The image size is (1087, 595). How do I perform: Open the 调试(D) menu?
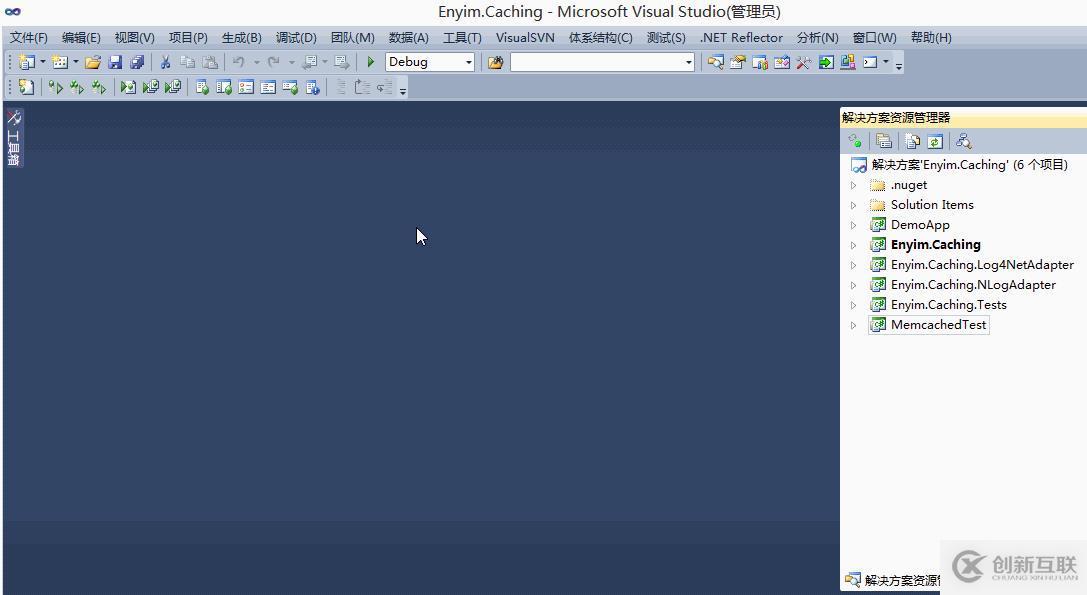(x=296, y=37)
